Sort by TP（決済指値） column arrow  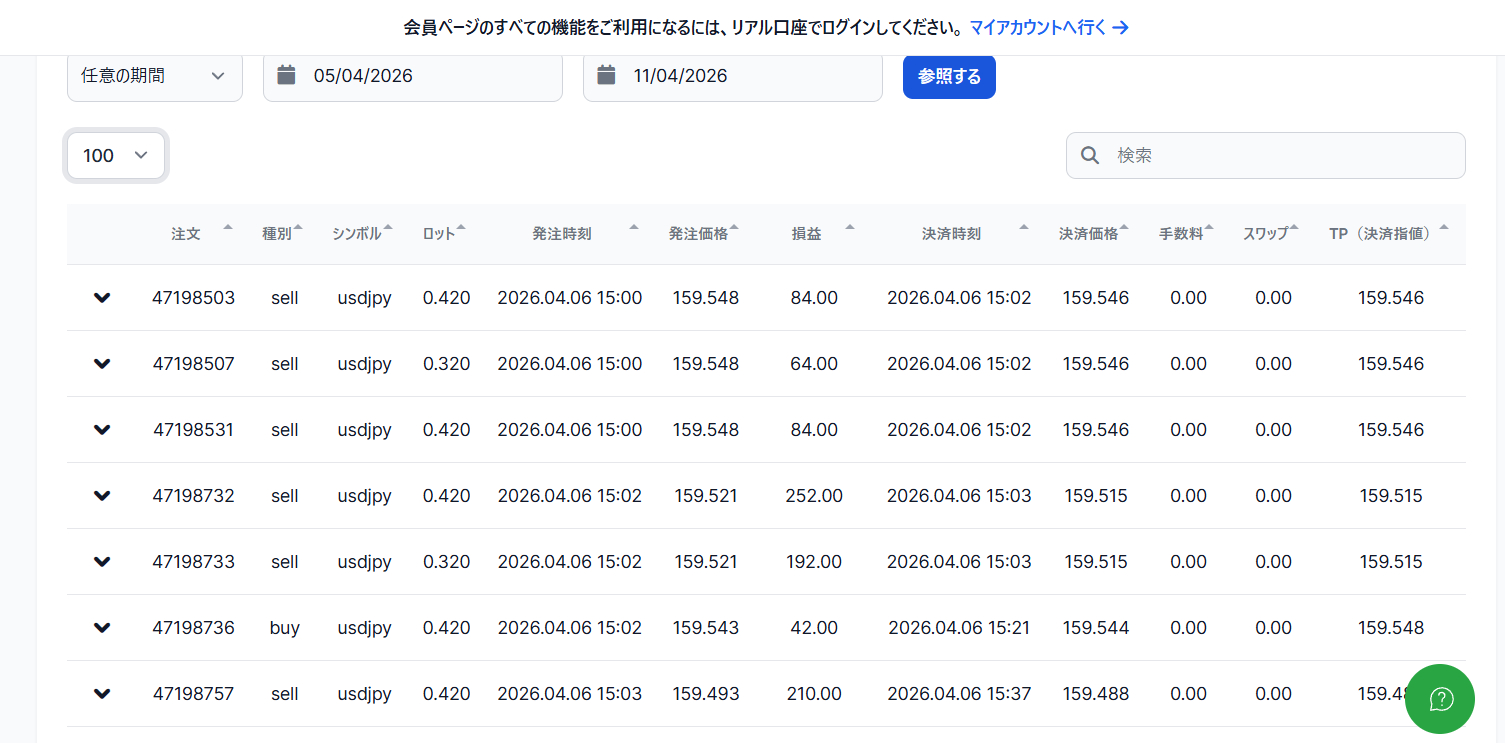pyautogui.click(x=1444, y=228)
